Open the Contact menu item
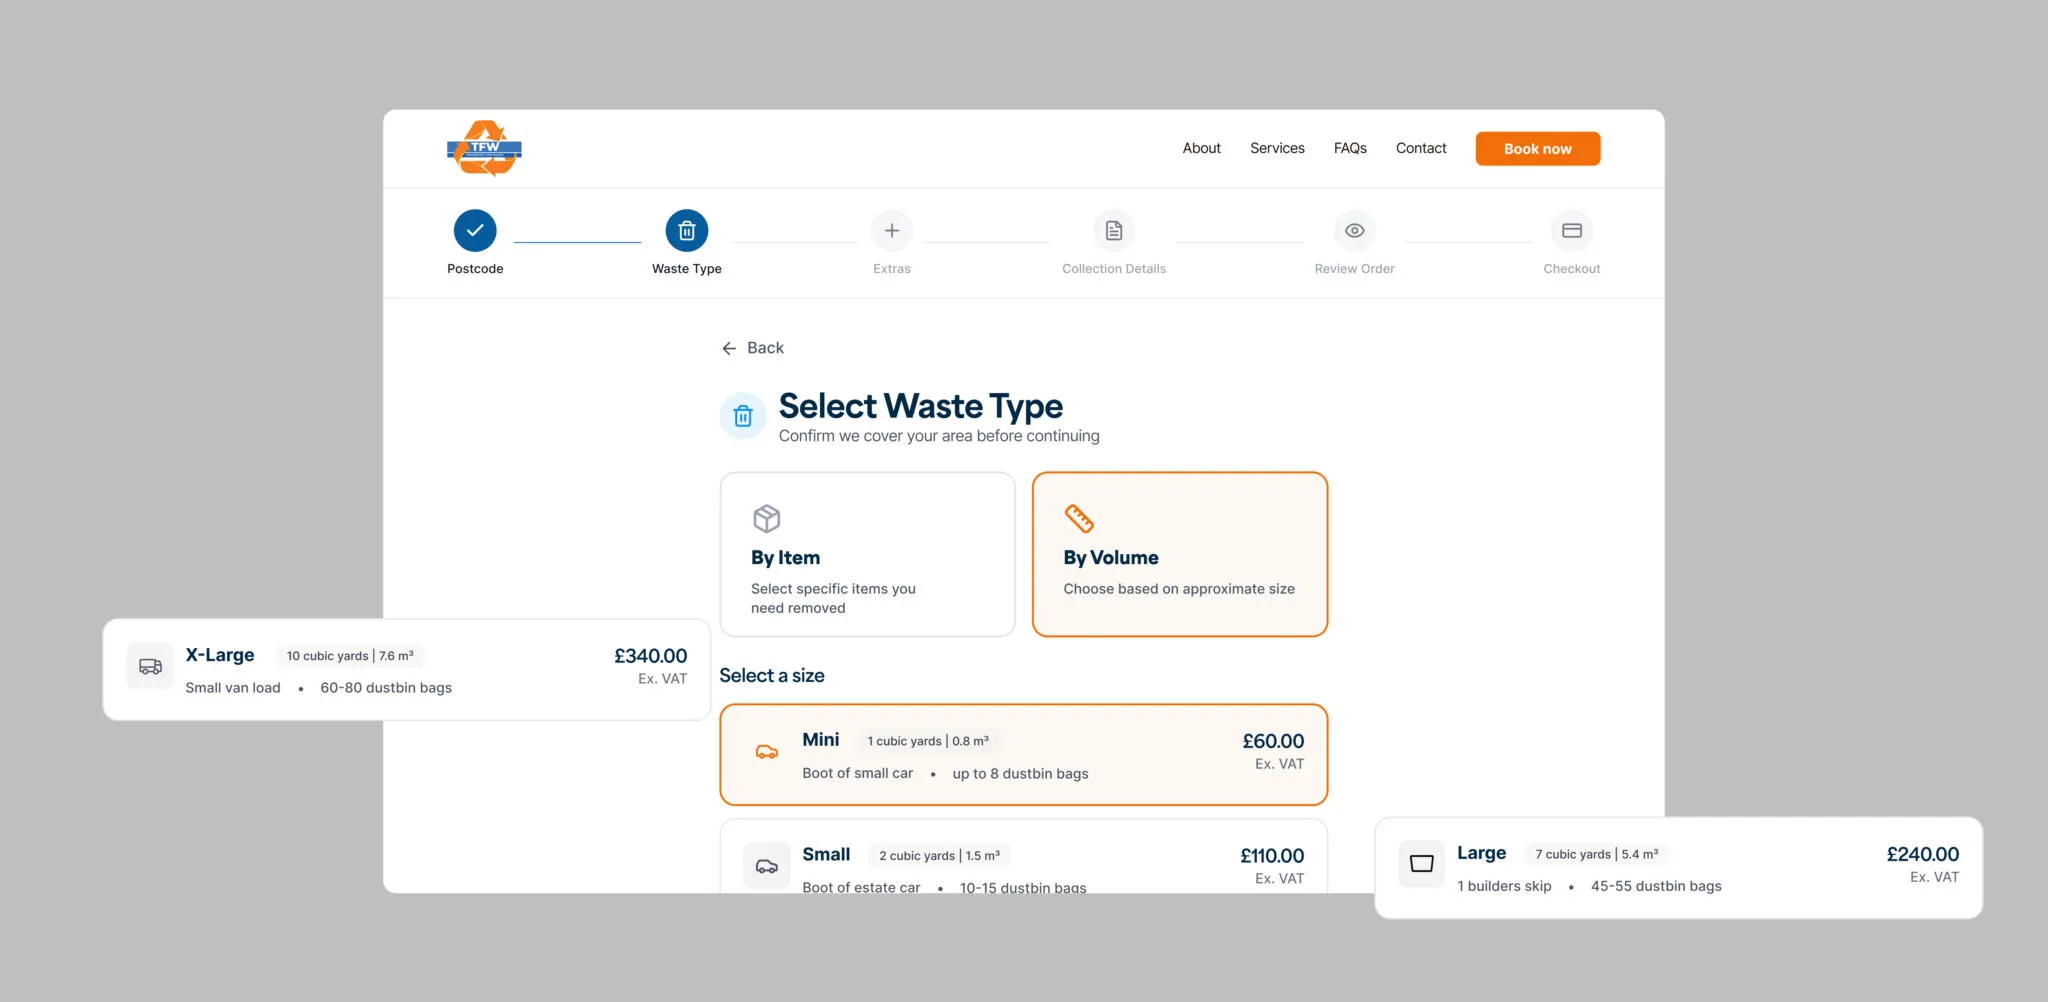 point(1421,148)
